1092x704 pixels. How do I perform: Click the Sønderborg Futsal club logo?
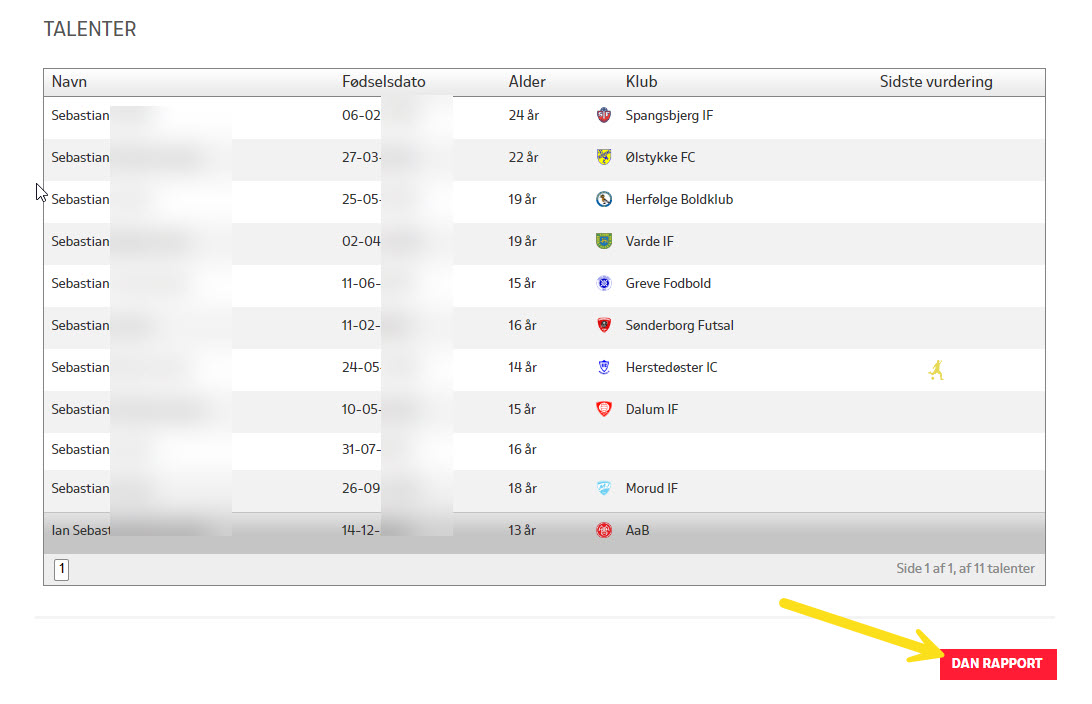coord(603,326)
